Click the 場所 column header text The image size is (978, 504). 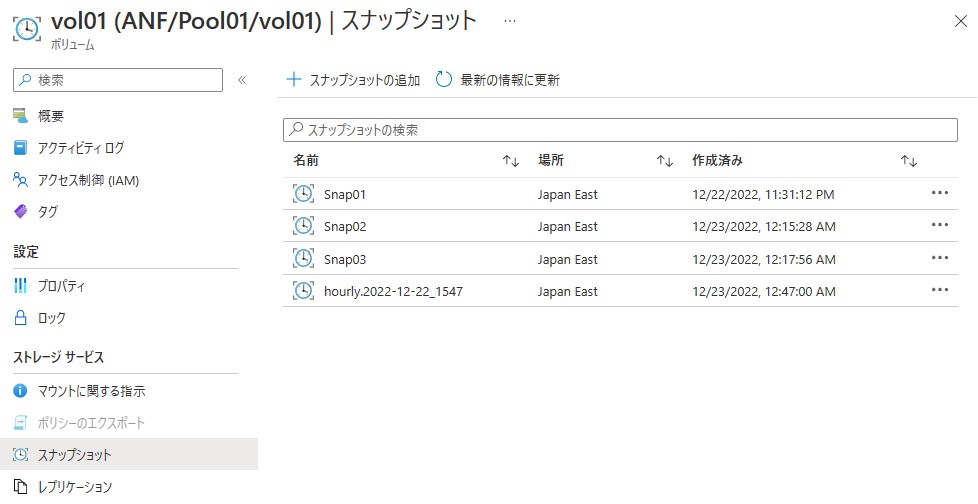pyautogui.click(x=551, y=160)
